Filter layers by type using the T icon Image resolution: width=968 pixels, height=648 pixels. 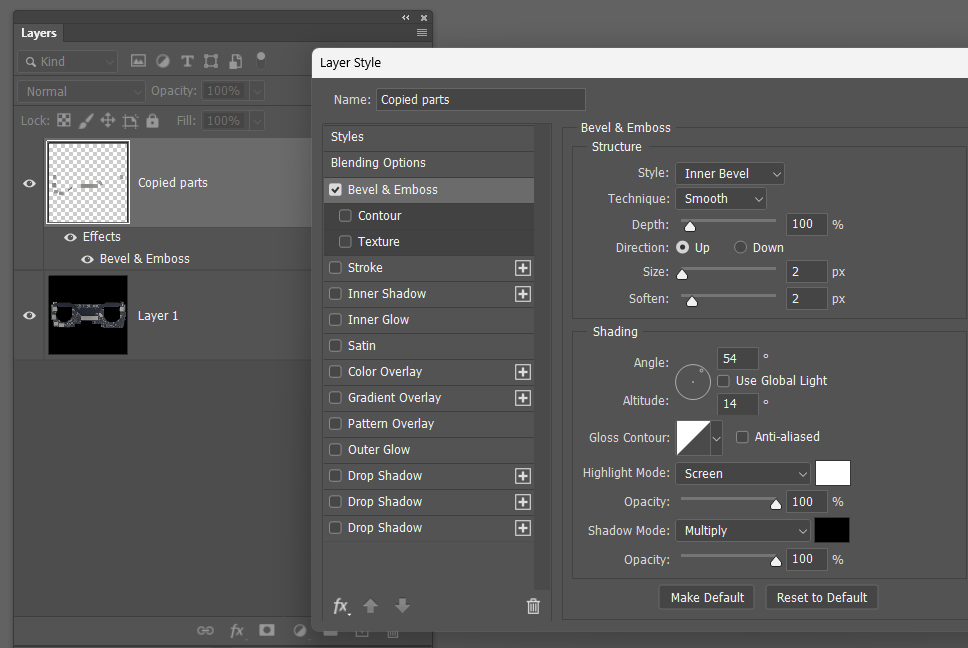pyautogui.click(x=187, y=61)
